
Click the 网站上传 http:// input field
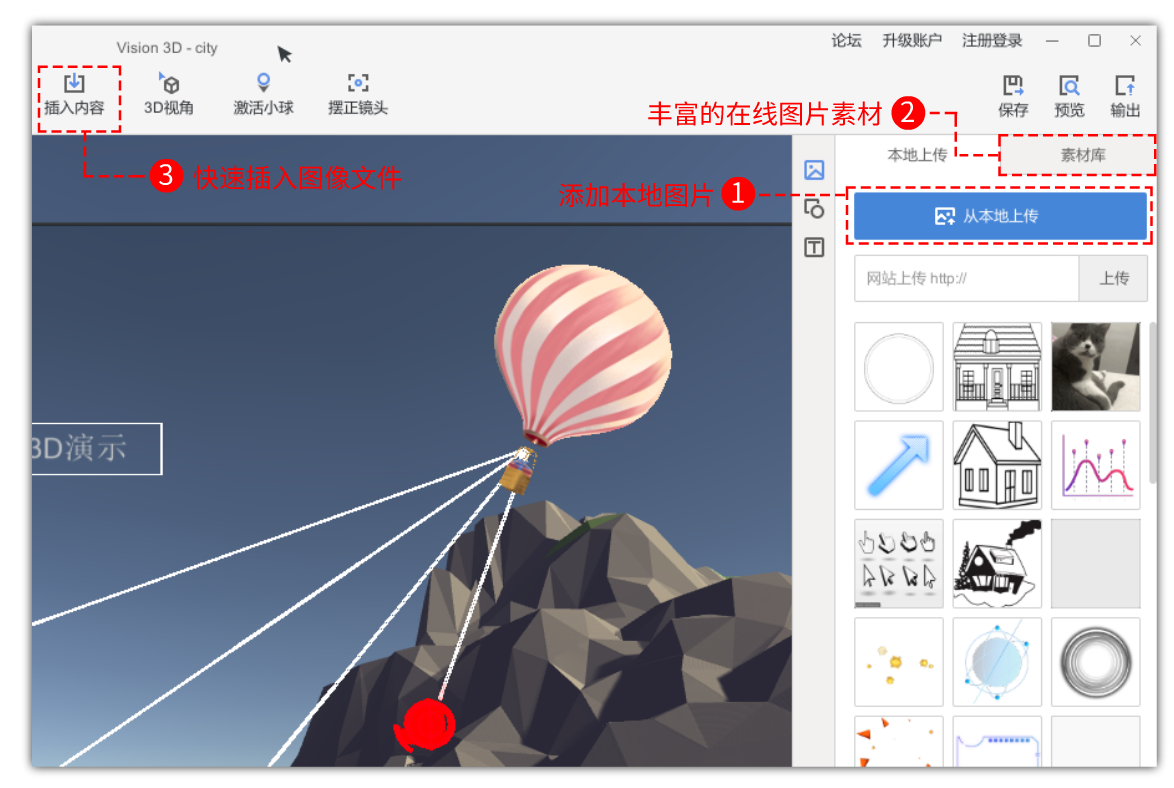pyautogui.click(x=966, y=279)
